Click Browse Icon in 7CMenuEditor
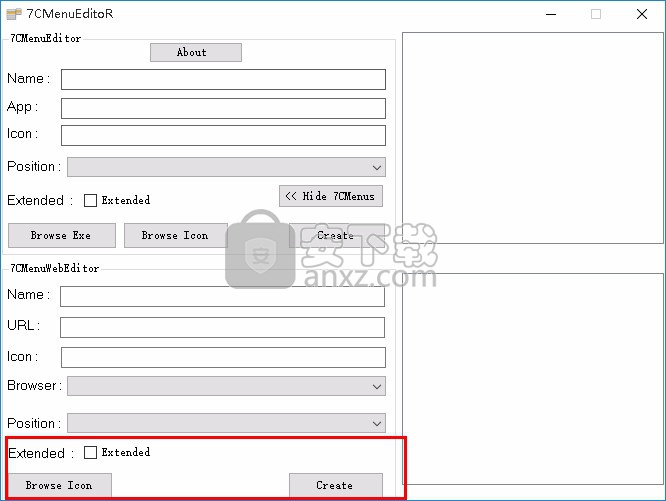 point(175,235)
